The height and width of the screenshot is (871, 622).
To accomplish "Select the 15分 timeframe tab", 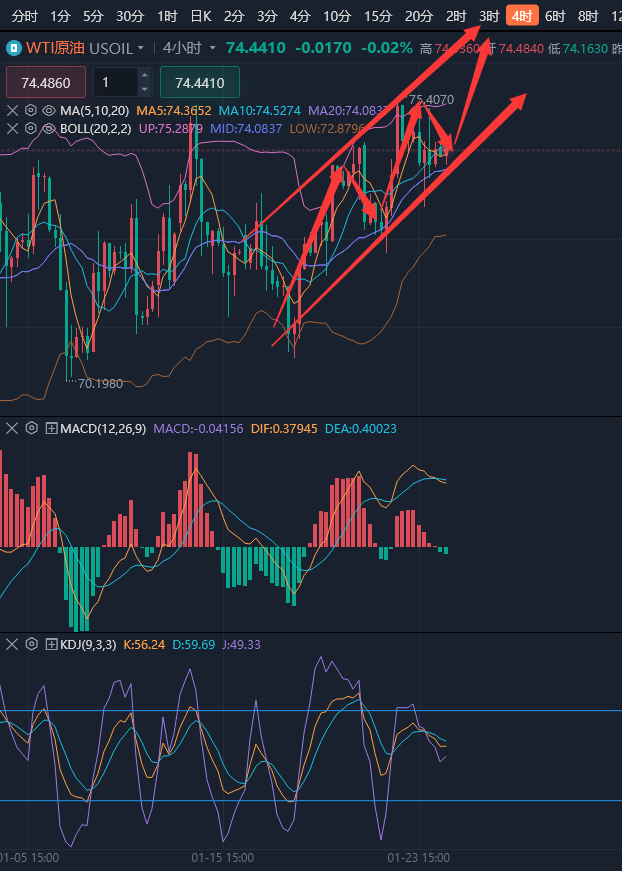I will (x=378, y=17).
